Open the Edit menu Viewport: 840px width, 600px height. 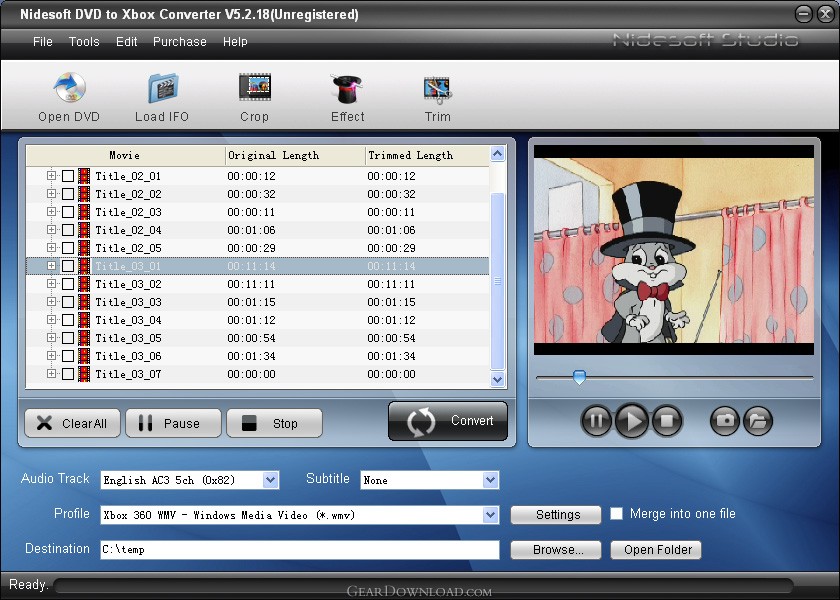pyautogui.click(x=126, y=42)
